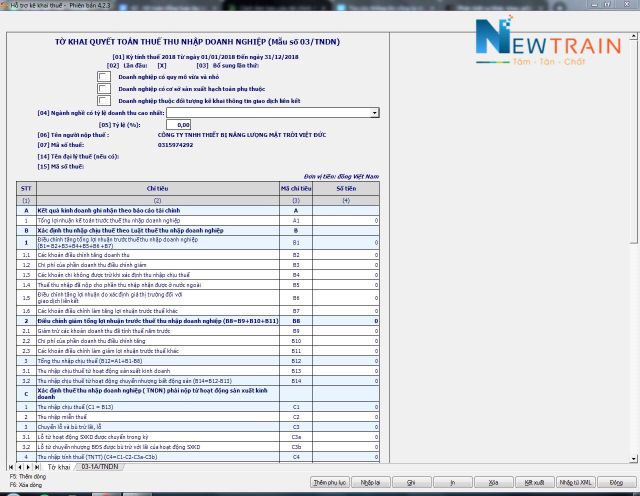Go to next sheet tab arrow
Viewport: 640px width, 496px height.
pyautogui.click(x=28, y=467)
